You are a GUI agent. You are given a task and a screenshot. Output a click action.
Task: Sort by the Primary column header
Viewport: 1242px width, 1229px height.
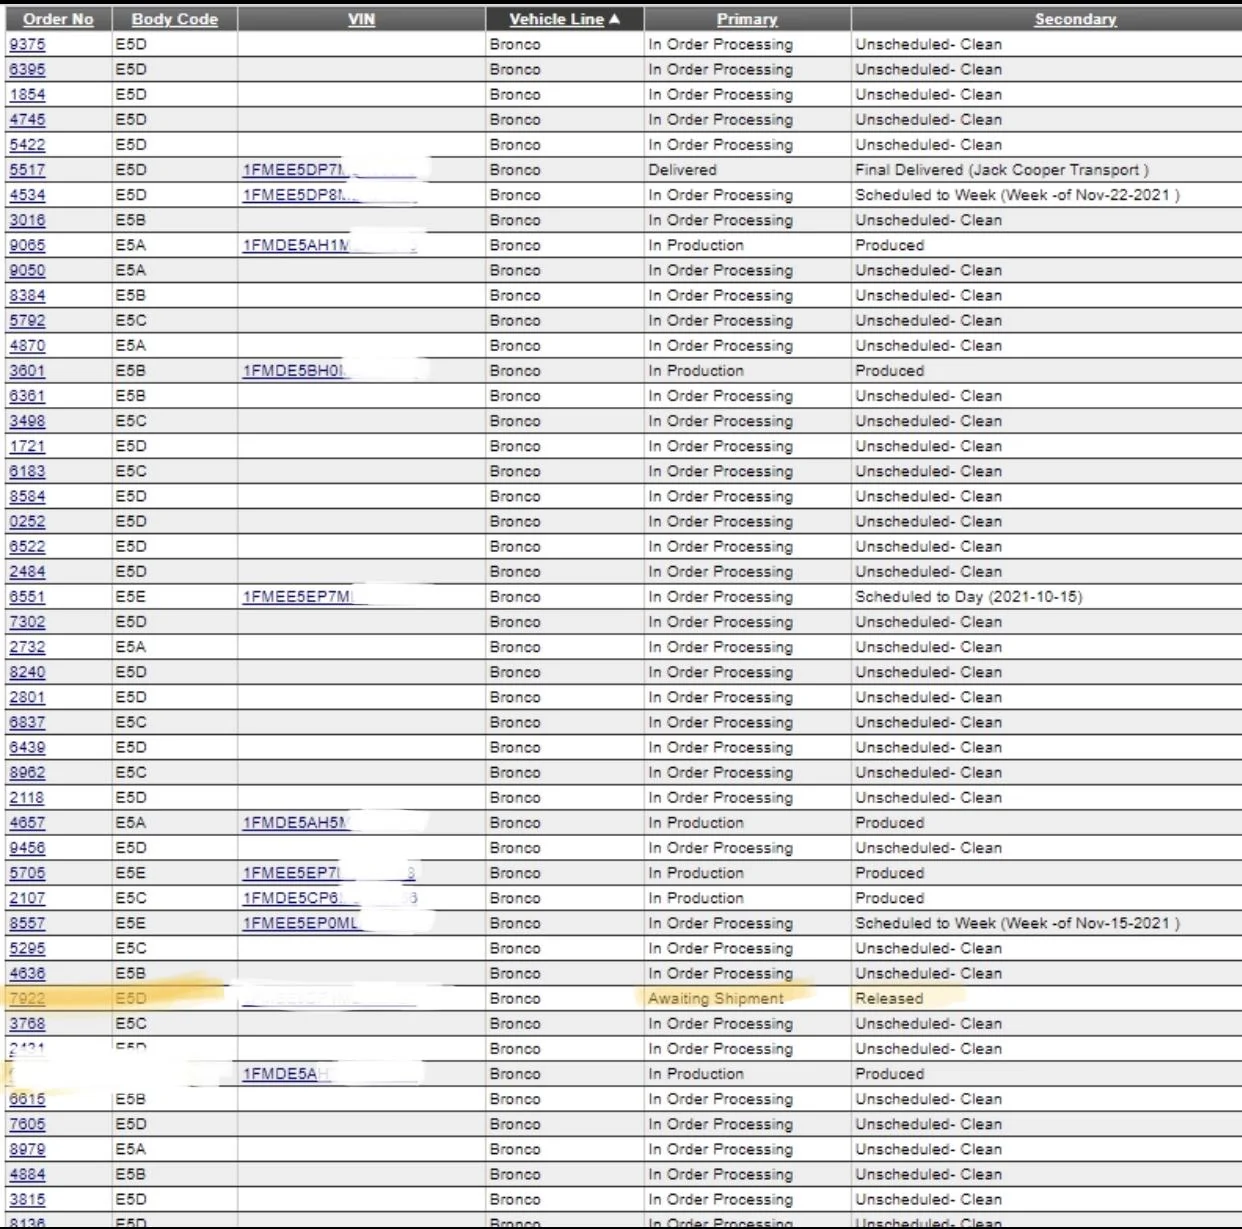point(747,19)
